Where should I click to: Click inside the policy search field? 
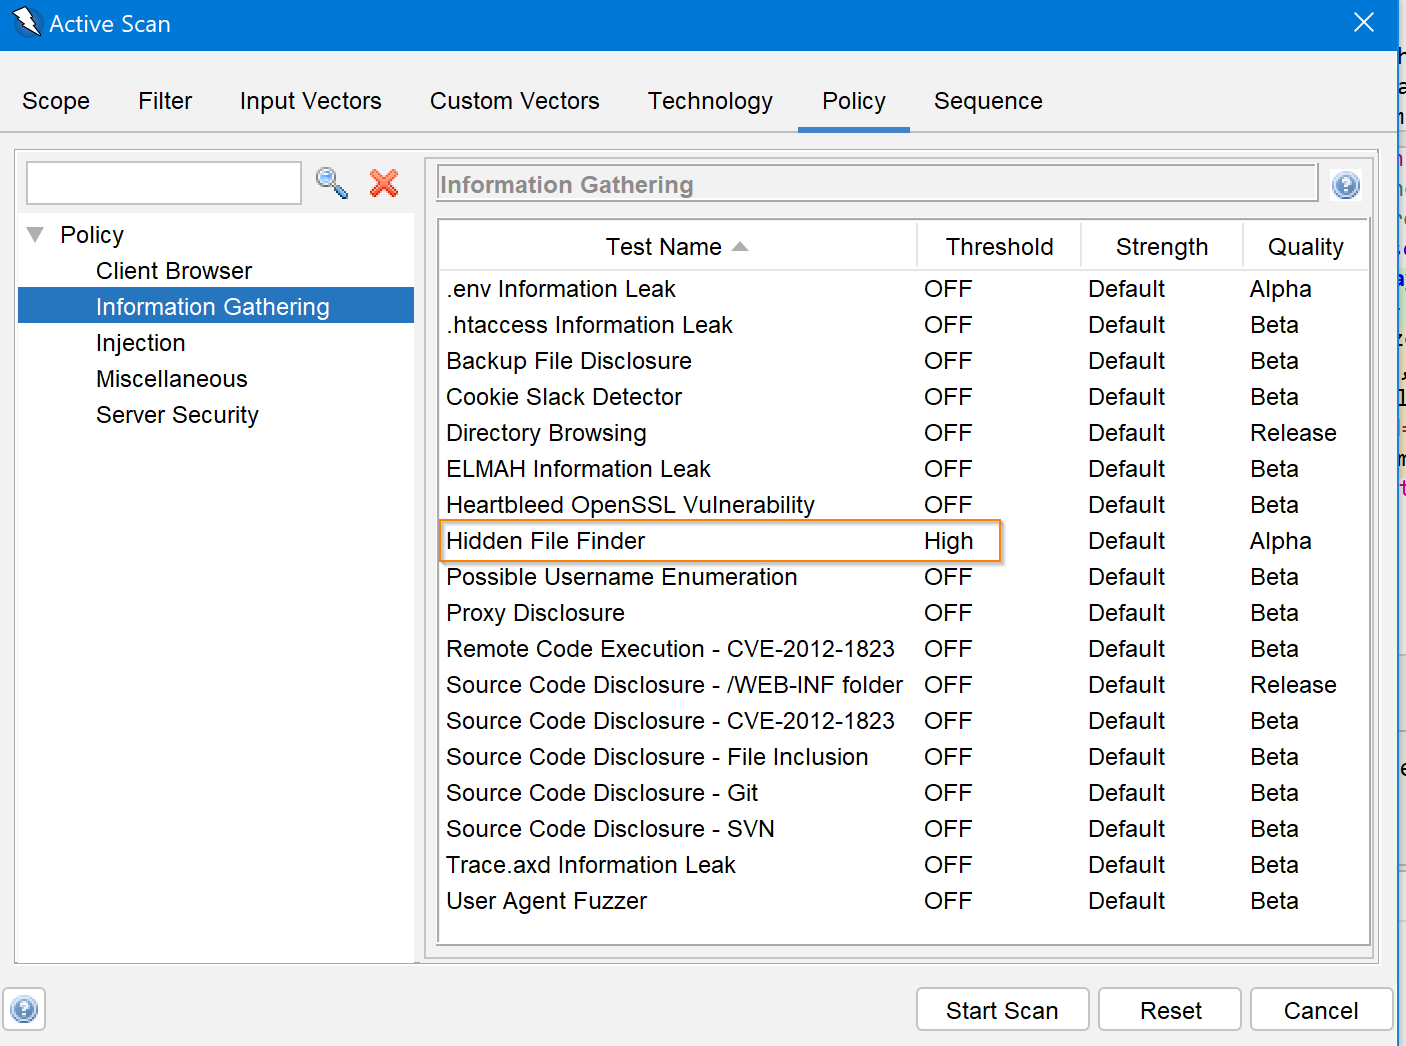[x=163, y=183]
